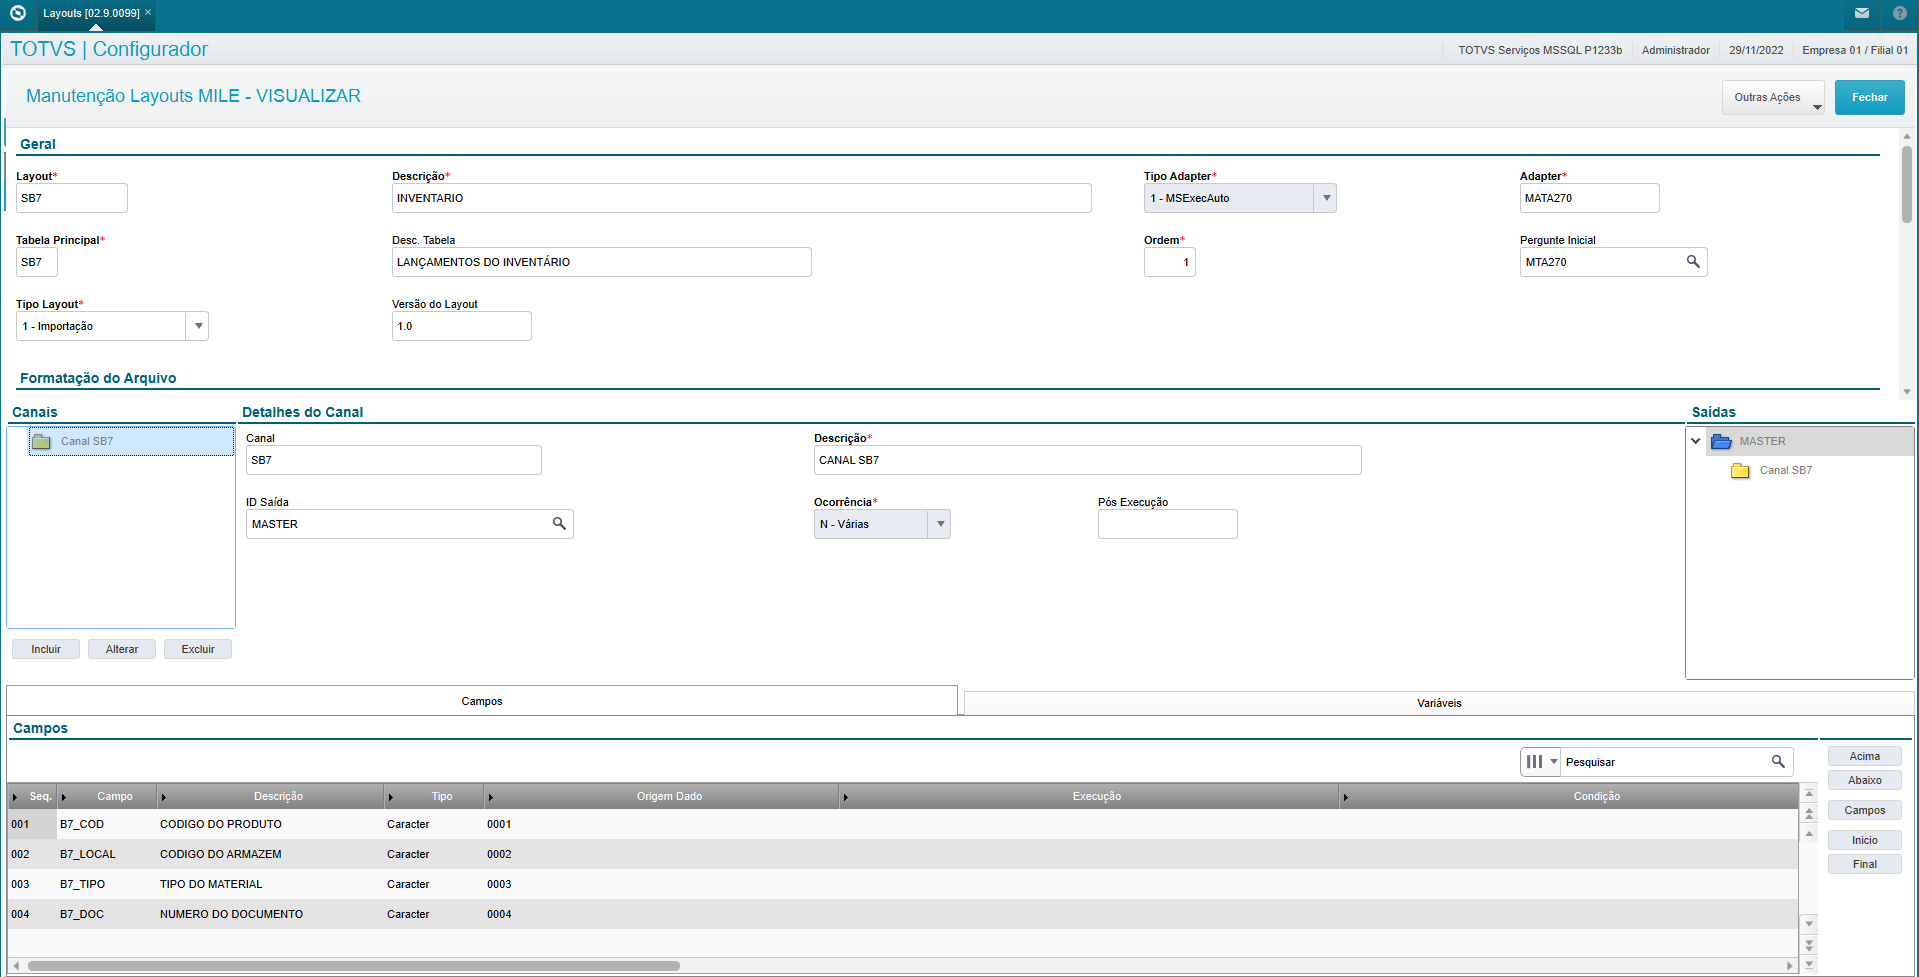The height and width of the screenshot is (977, 1919).
Task: Click the ID Saída lookup magnifier
Action: (x=559, y=524)
